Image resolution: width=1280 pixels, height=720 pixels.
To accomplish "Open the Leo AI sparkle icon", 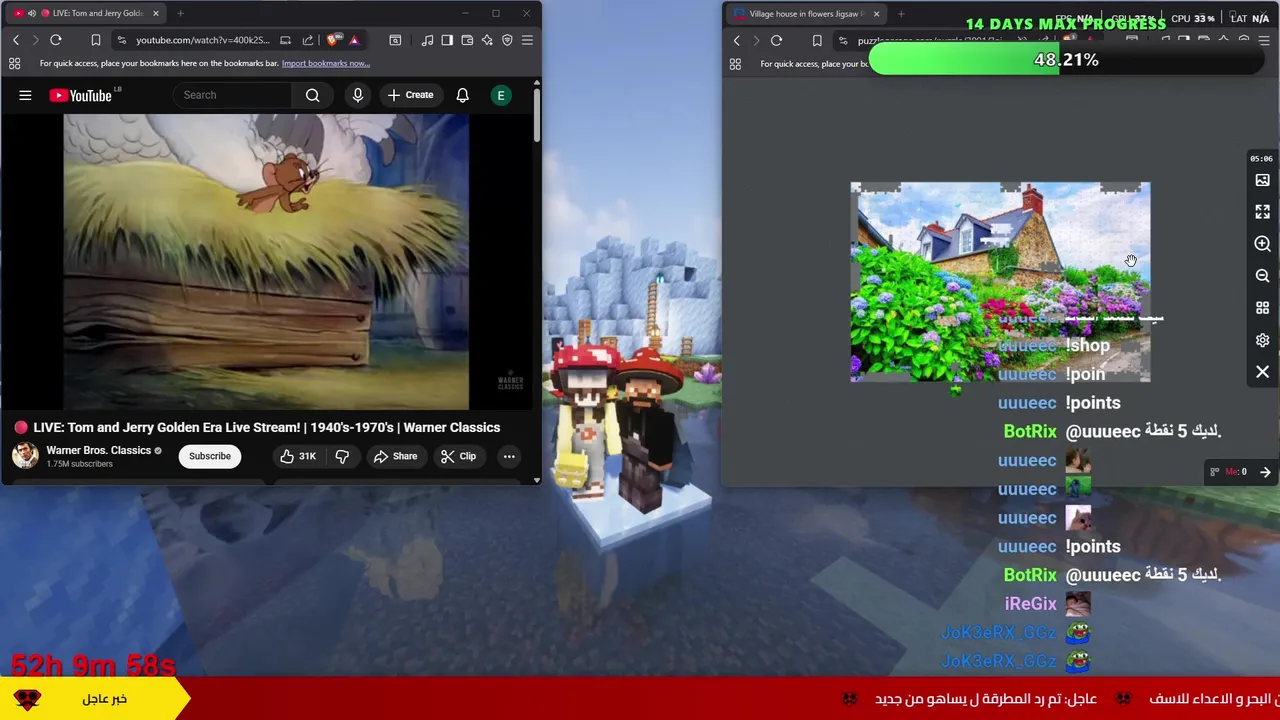I will pos(487,40).
